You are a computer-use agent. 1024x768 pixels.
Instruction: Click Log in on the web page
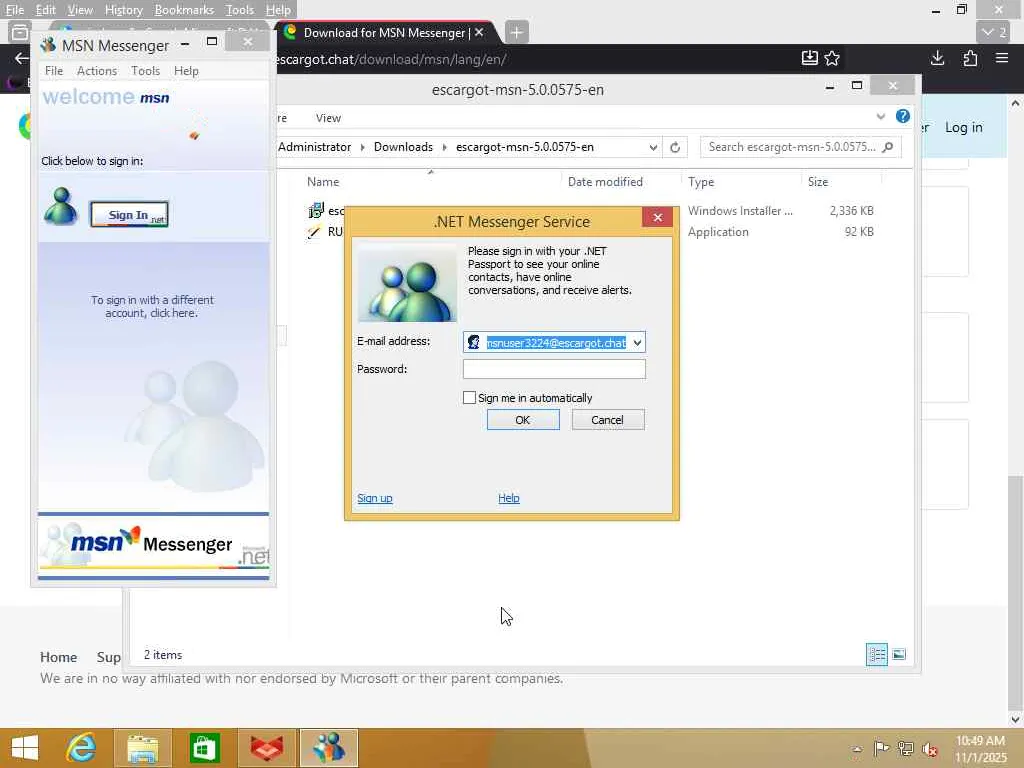(963, 127)
